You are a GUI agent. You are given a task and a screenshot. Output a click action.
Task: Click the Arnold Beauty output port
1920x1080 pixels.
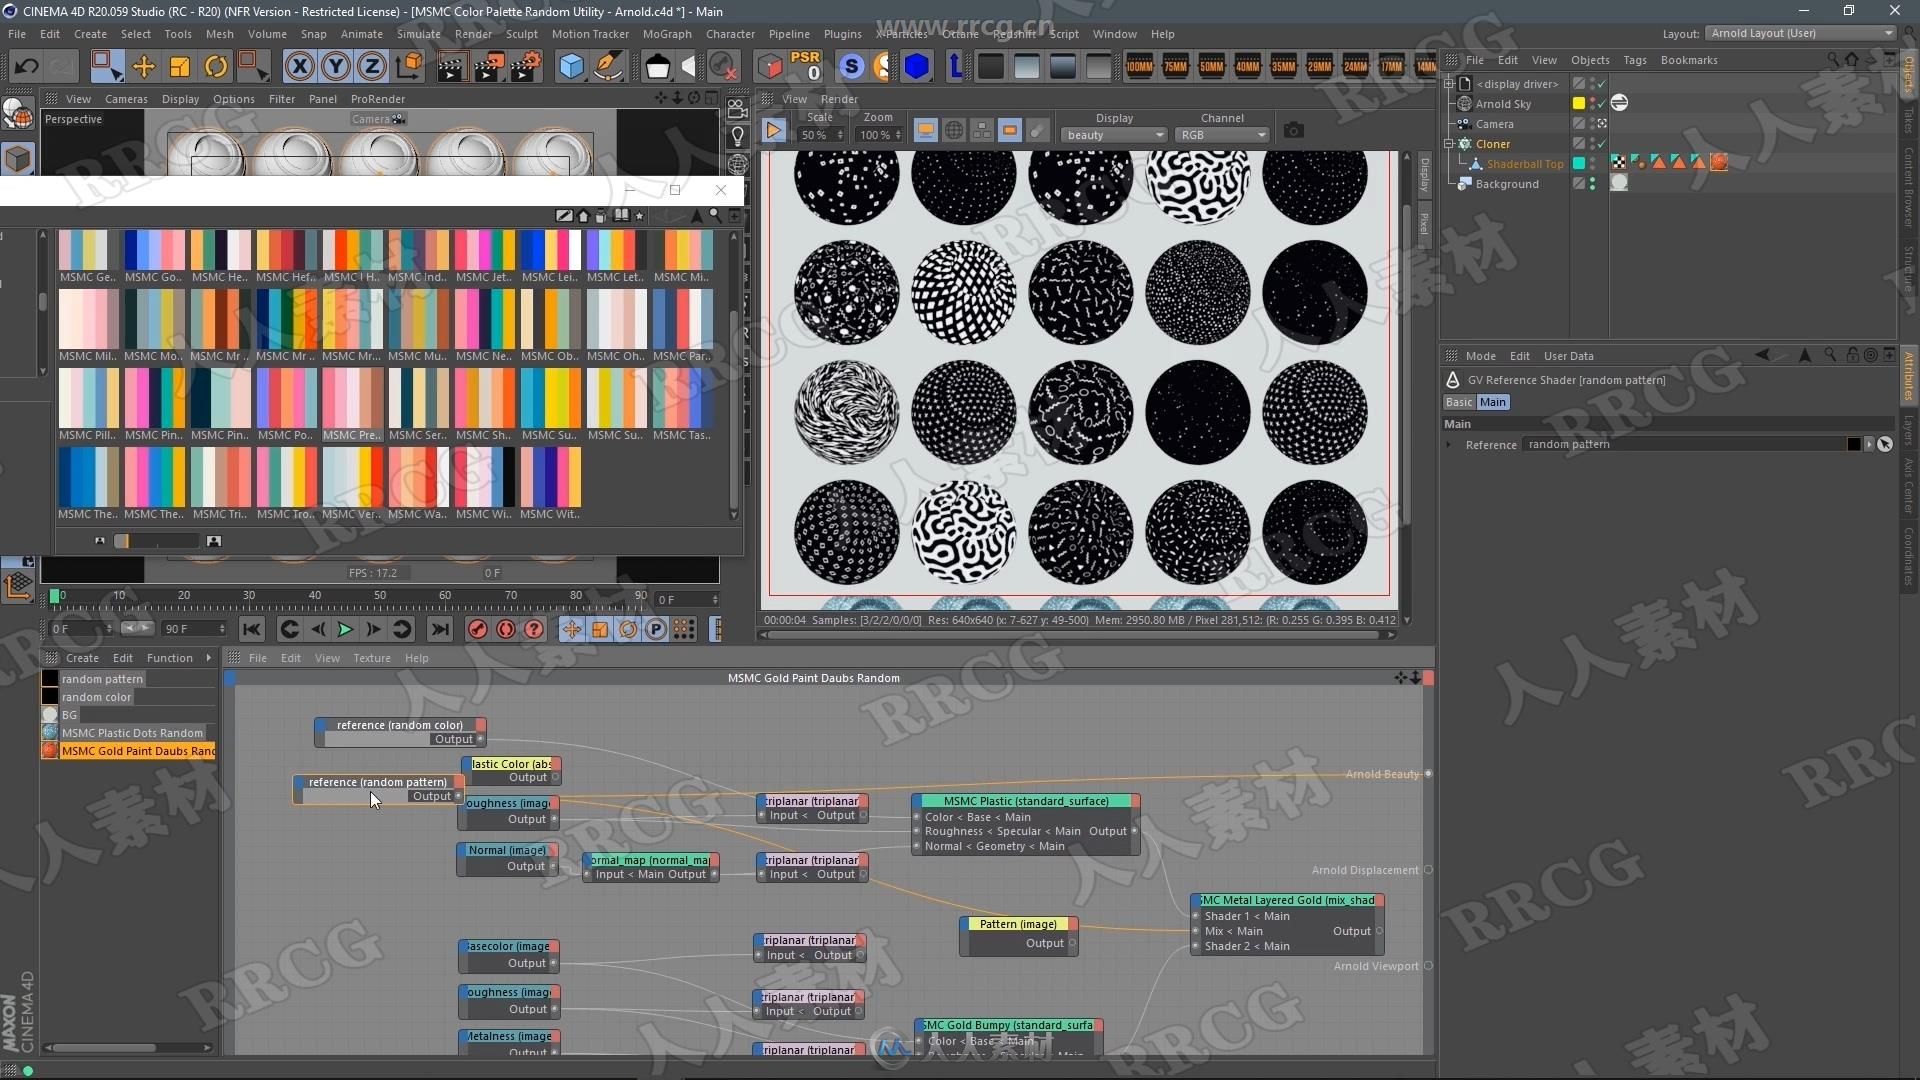(1428, 774)
